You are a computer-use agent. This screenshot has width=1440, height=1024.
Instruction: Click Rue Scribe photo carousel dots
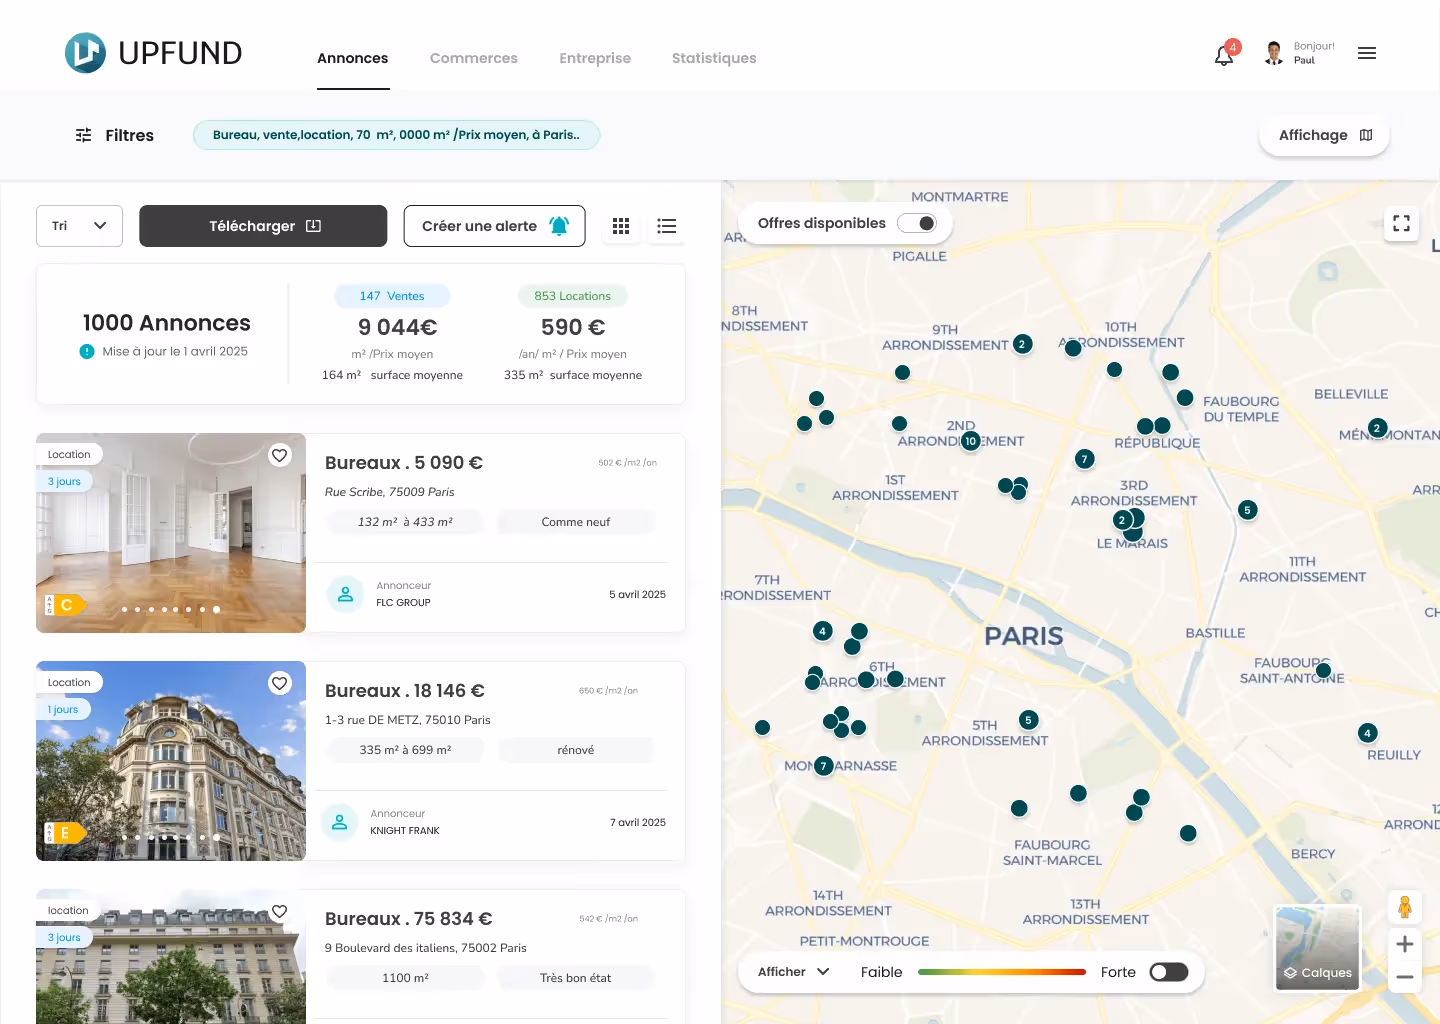coord(170,609)
